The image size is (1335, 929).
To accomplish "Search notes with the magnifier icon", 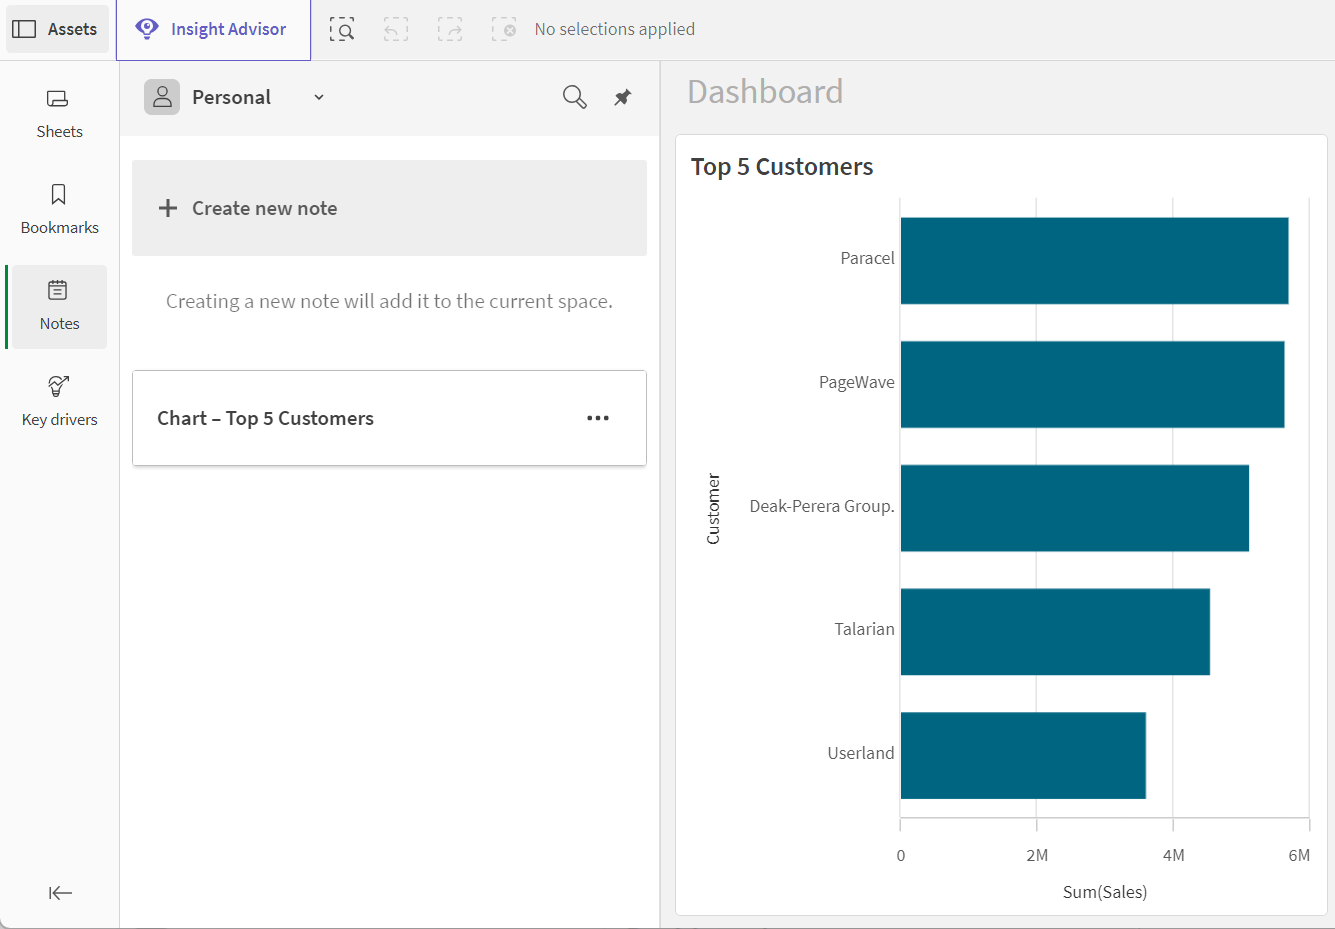I will [574, 97].
